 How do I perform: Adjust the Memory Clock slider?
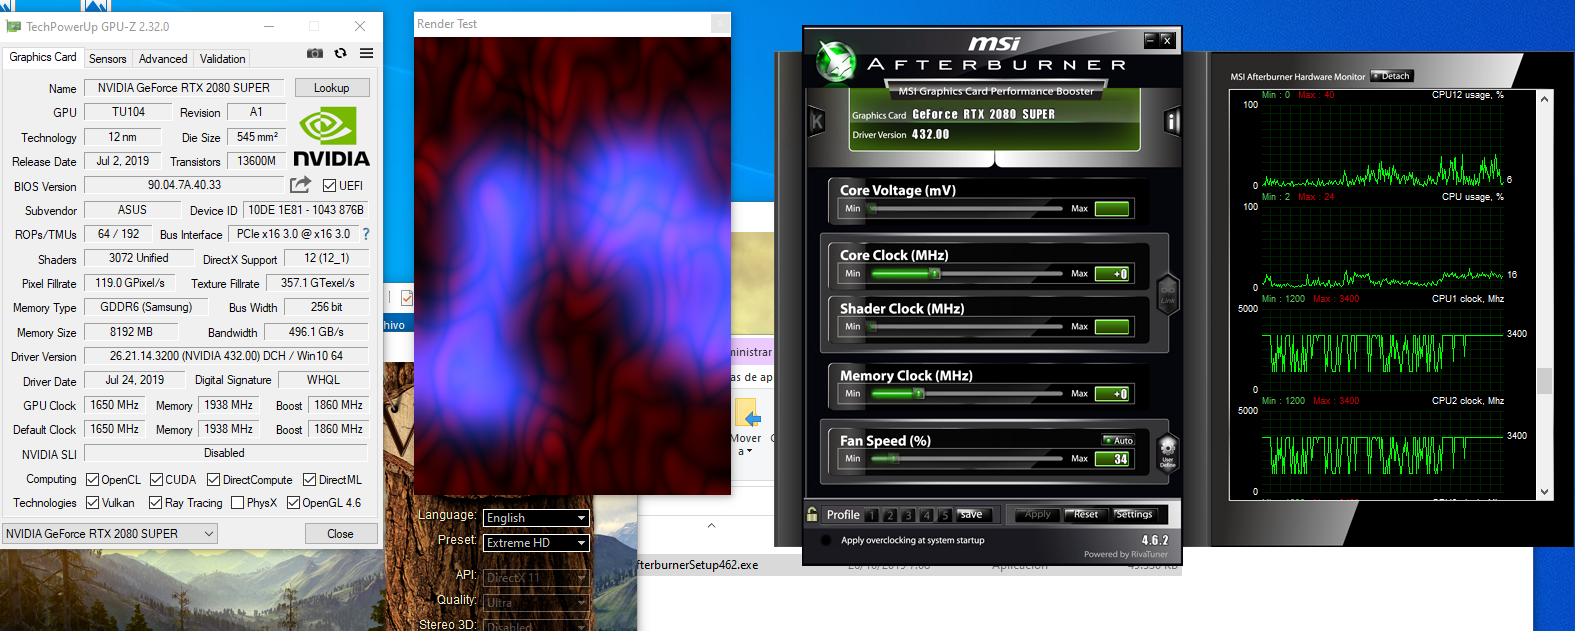pyautogui.click(x=965, y=393)
